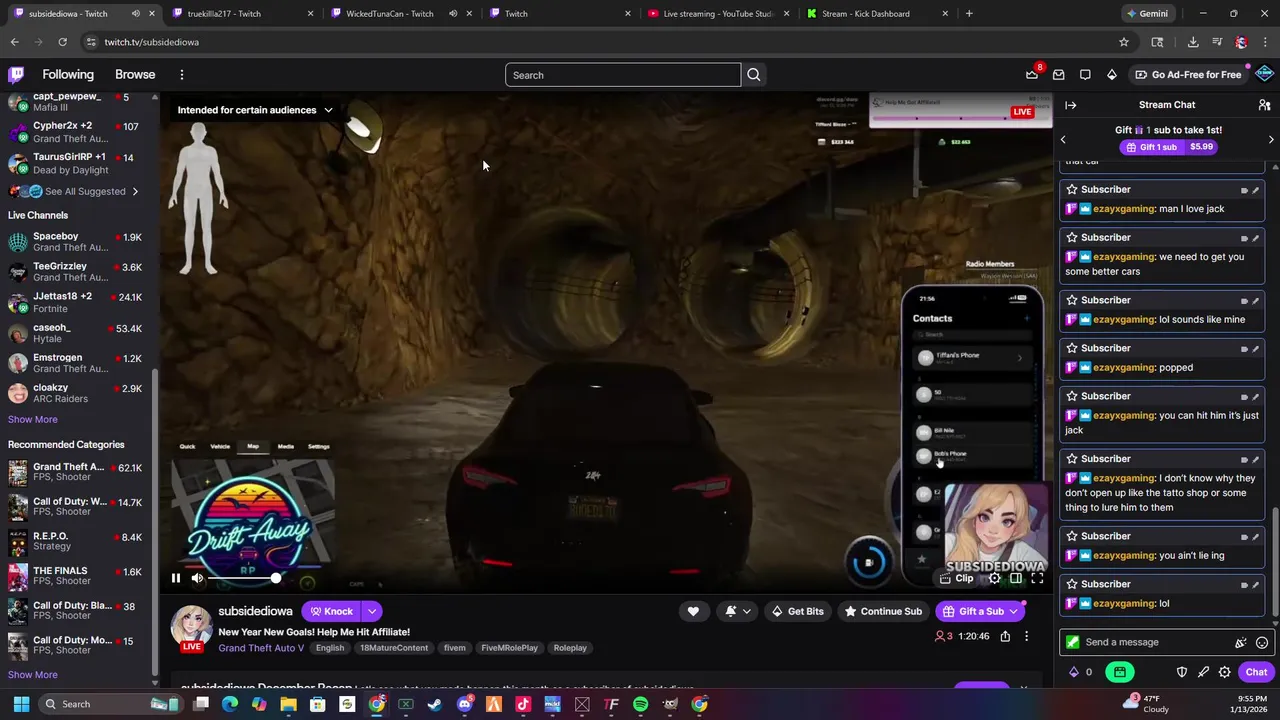Open the Twitch home logo
Screen dimensions: 1280x720
coord(16,75)
